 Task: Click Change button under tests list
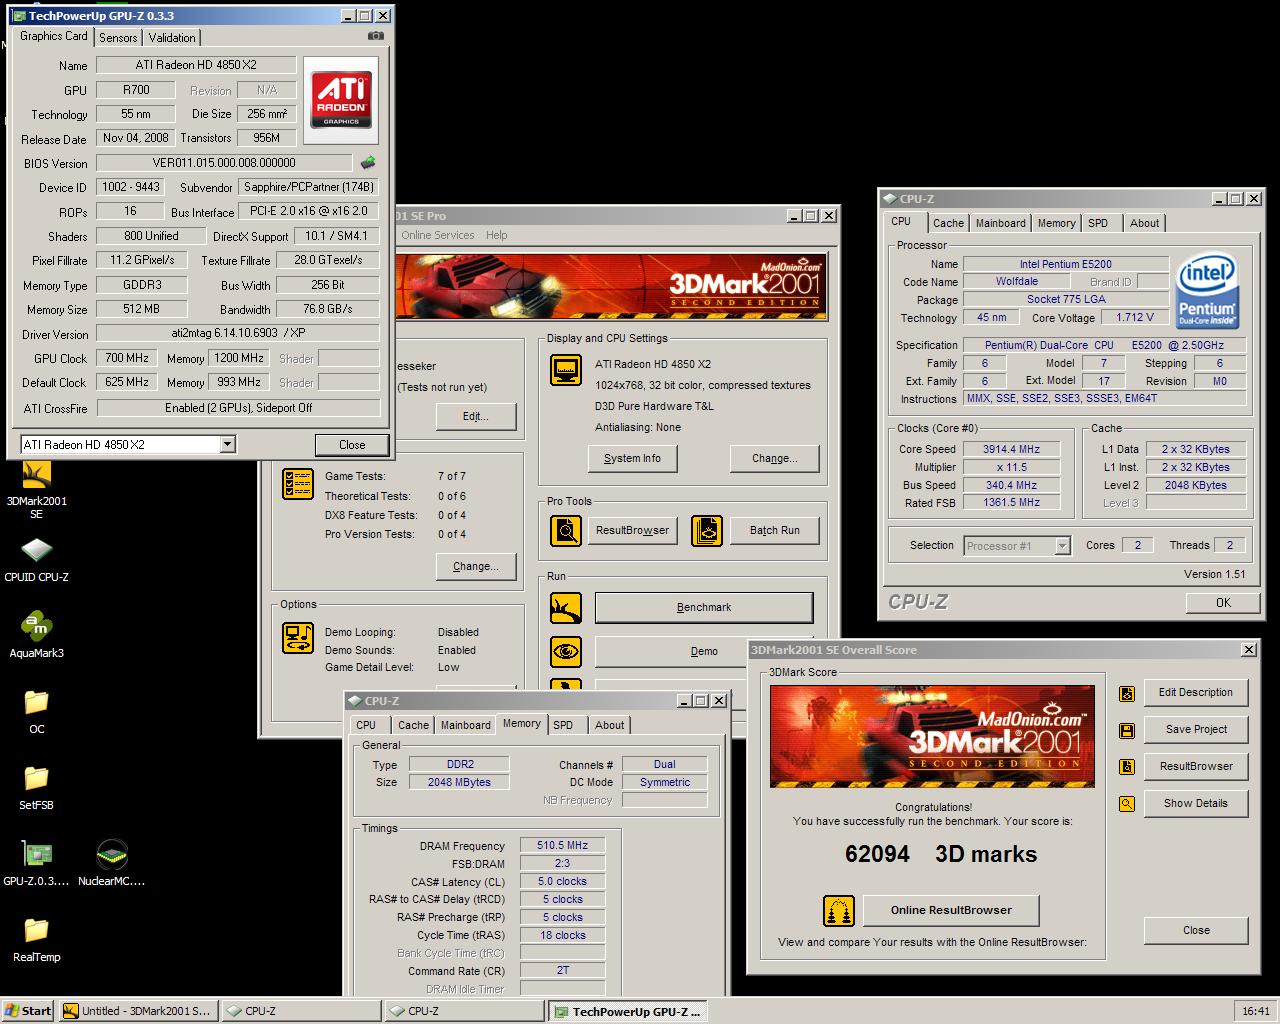pos(475,566)
